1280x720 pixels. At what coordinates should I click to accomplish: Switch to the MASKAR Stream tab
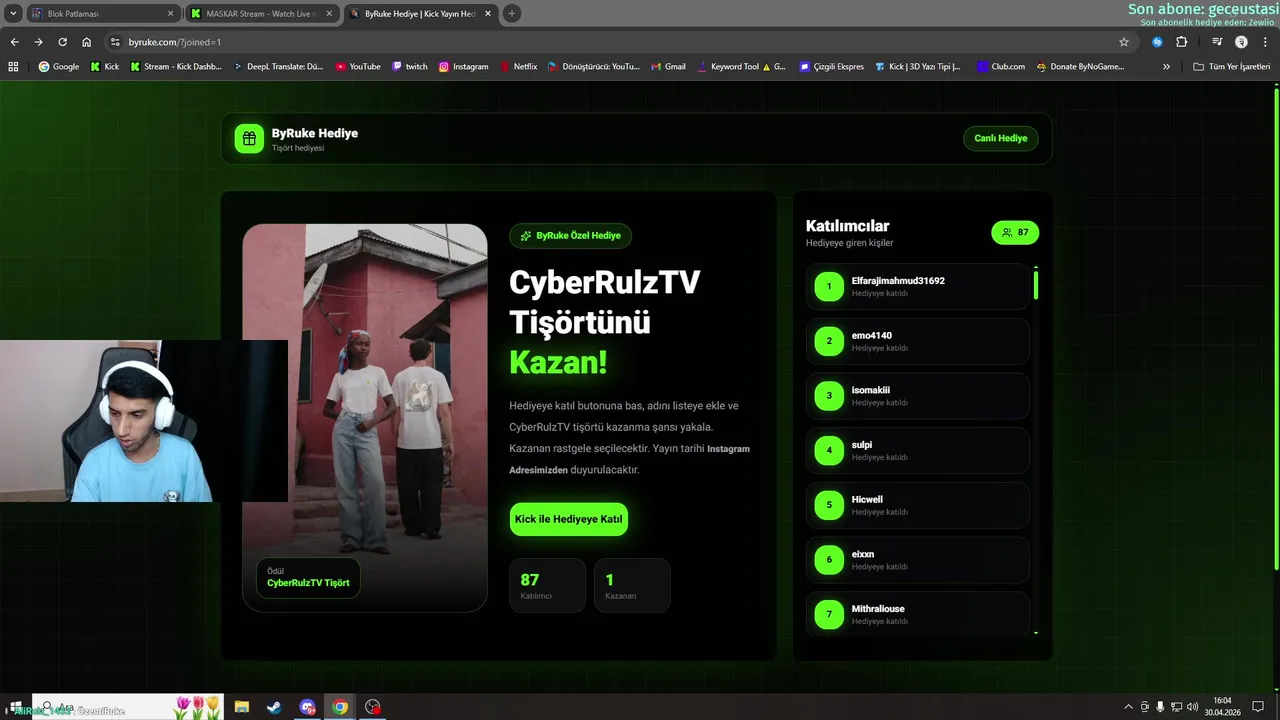click(262, 14)
